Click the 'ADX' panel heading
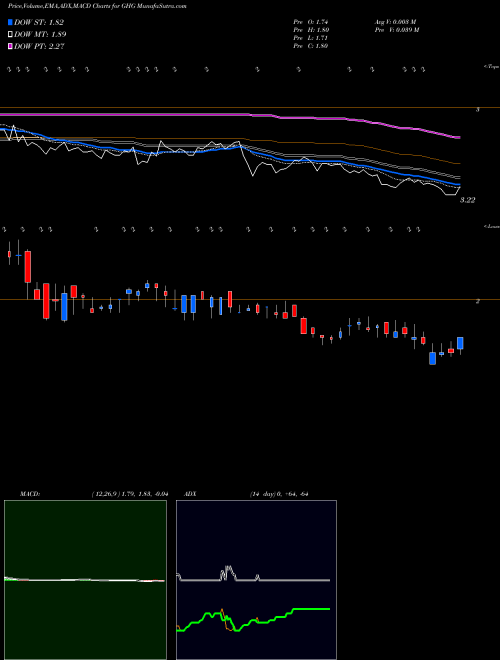 click(x=190, y=494)
